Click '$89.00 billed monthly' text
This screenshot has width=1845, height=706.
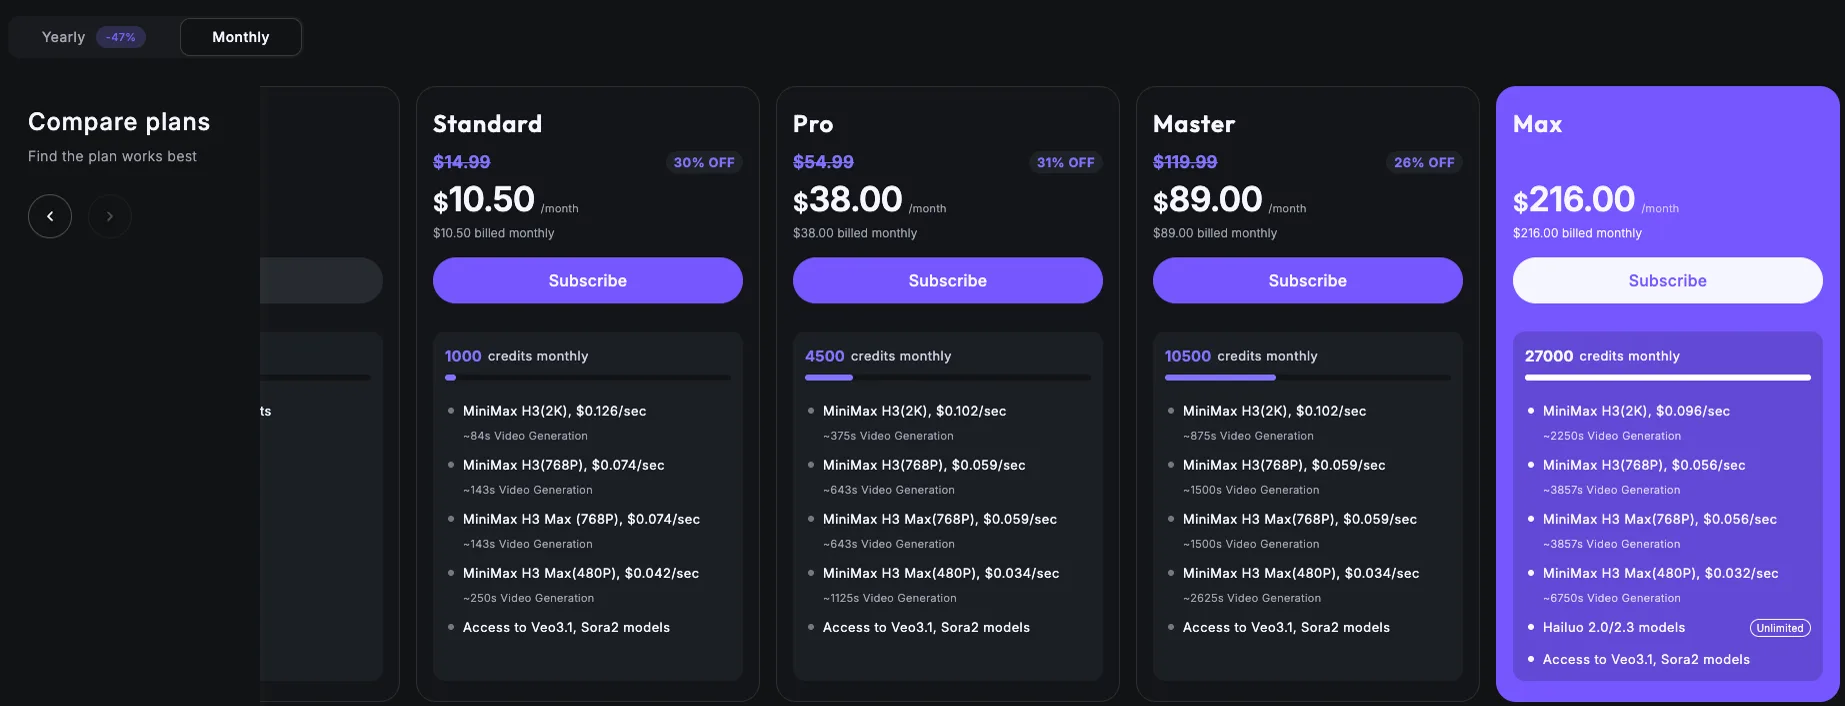coord(1215,233)
